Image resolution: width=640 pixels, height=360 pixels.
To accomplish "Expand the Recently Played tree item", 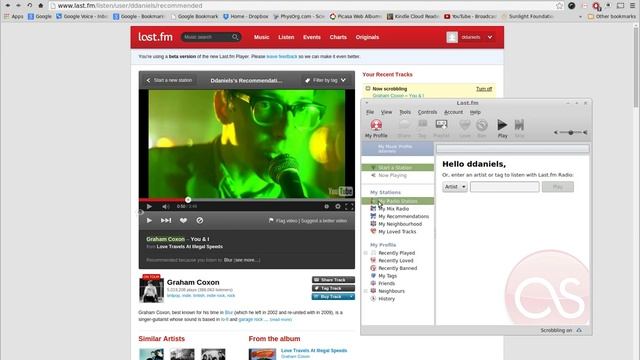I will (x=366, y=253).
